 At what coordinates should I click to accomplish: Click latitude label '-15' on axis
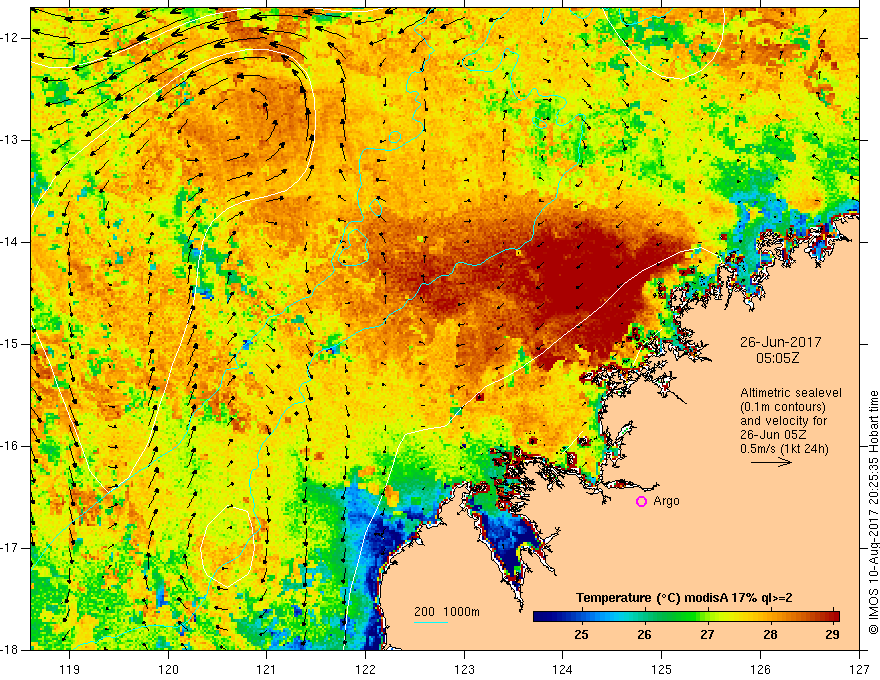11,344
